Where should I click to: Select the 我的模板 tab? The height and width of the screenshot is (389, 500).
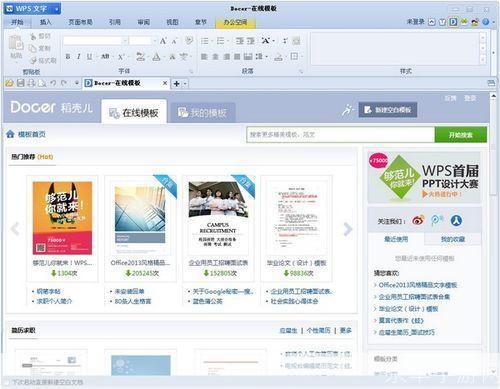202,113
